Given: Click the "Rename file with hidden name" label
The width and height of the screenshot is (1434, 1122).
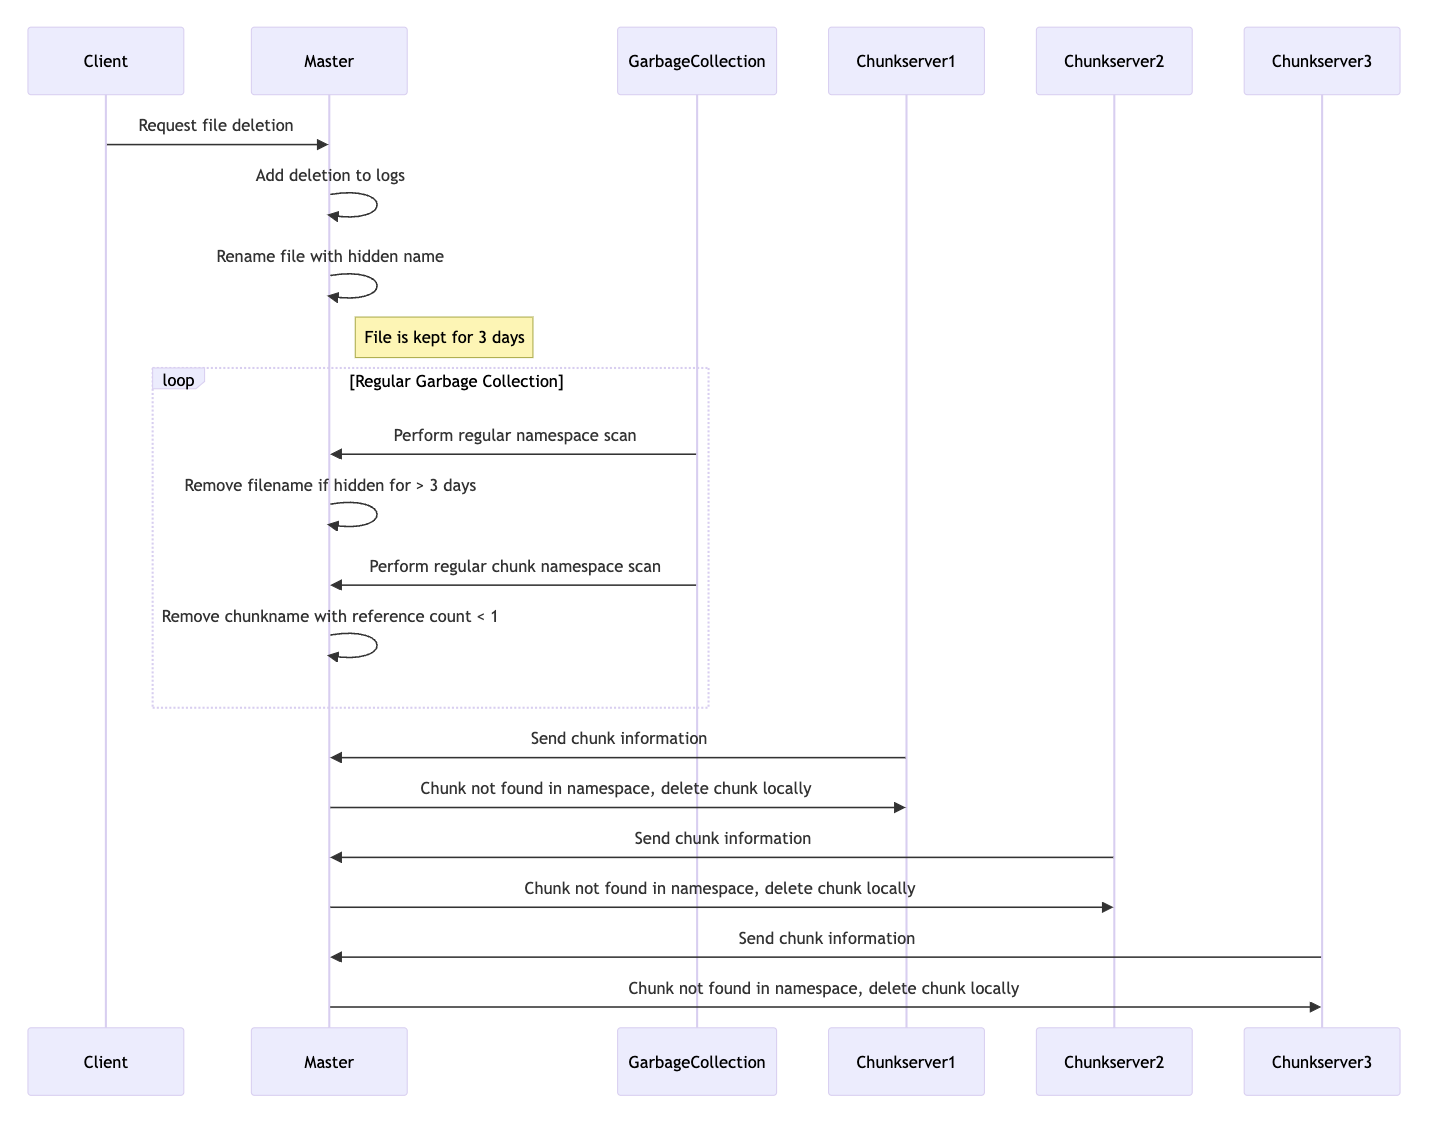Looking at the screenshot, I should 330,256.
